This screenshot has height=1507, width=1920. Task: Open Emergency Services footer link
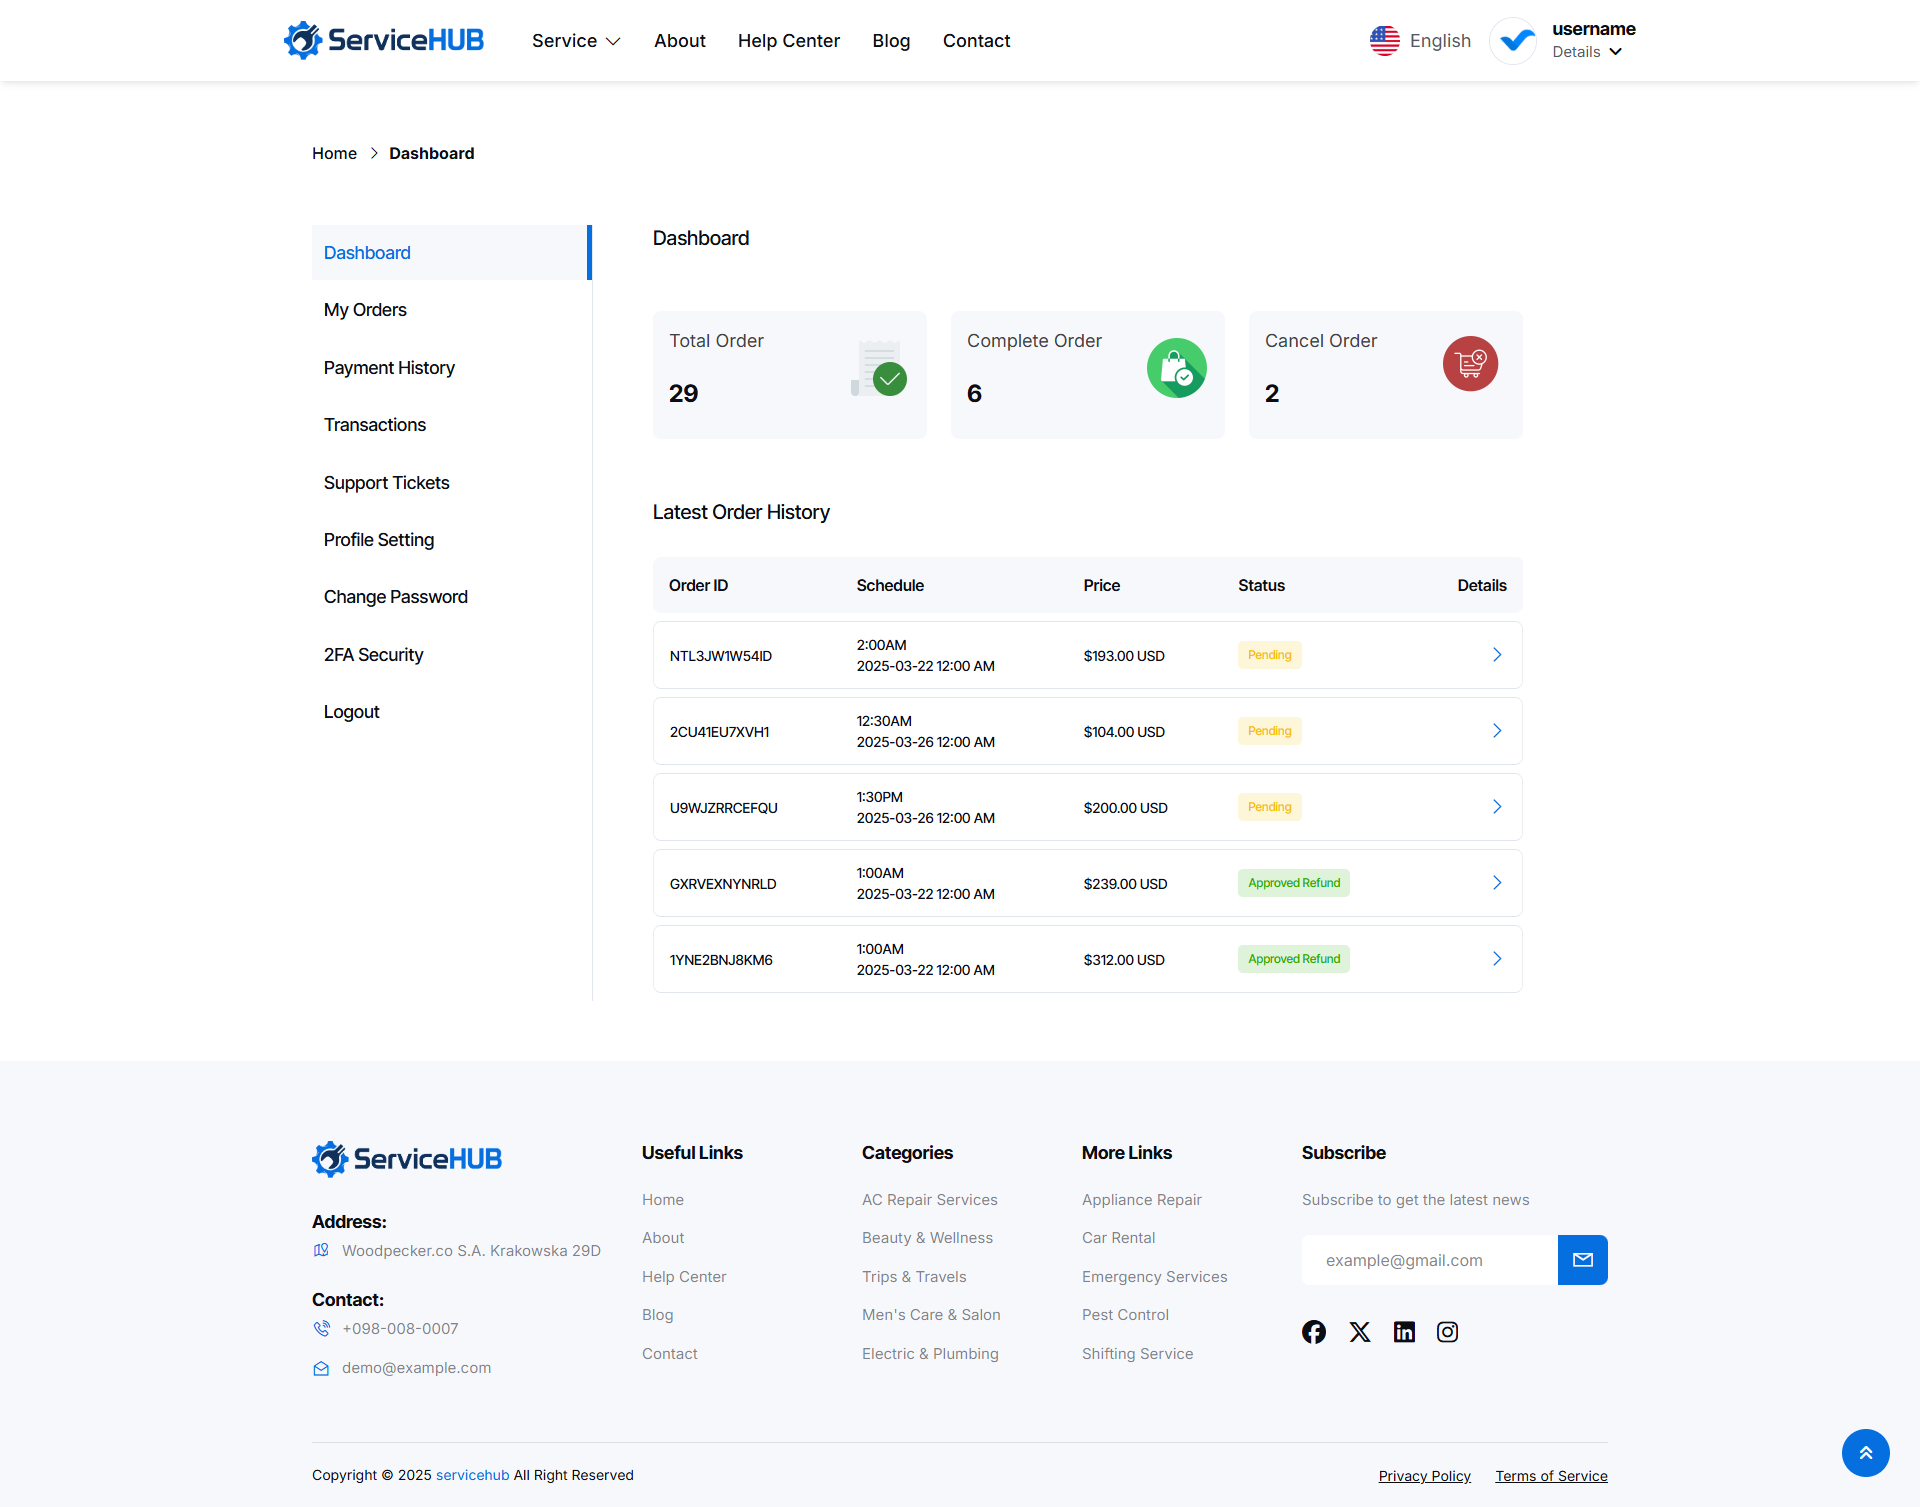(1155, 1277)
